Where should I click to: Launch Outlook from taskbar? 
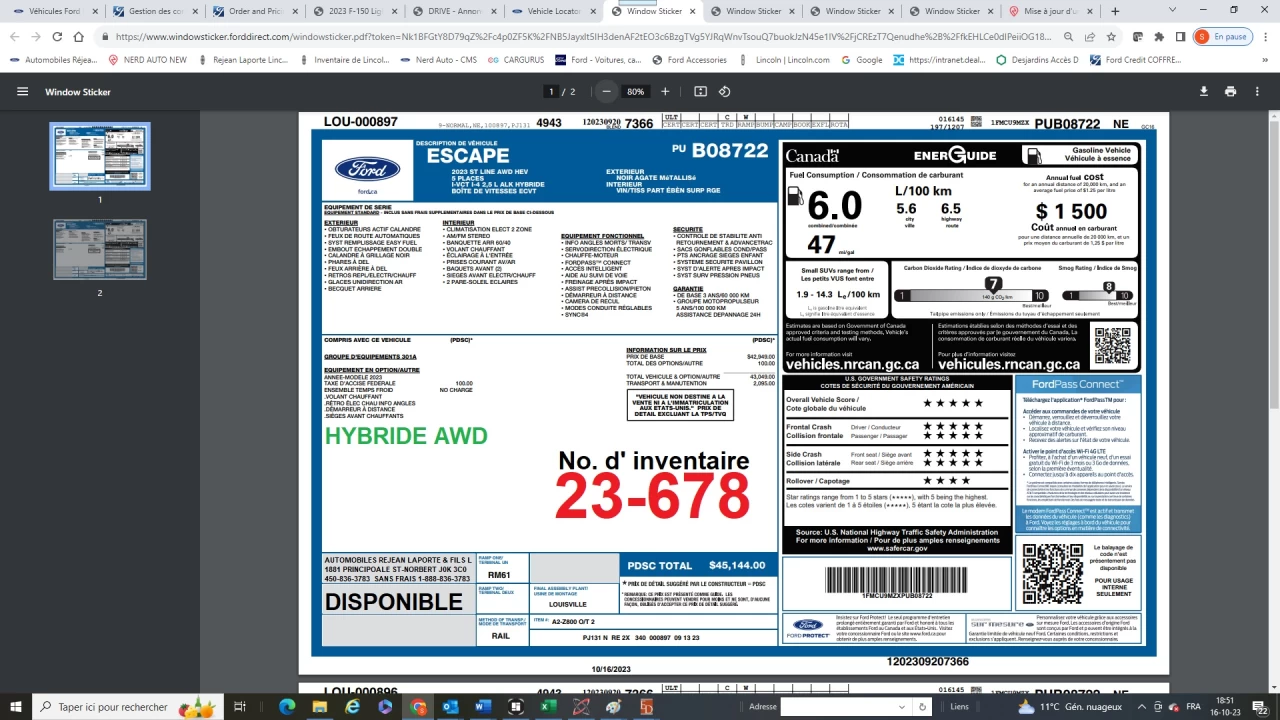(x=450, y=706)
